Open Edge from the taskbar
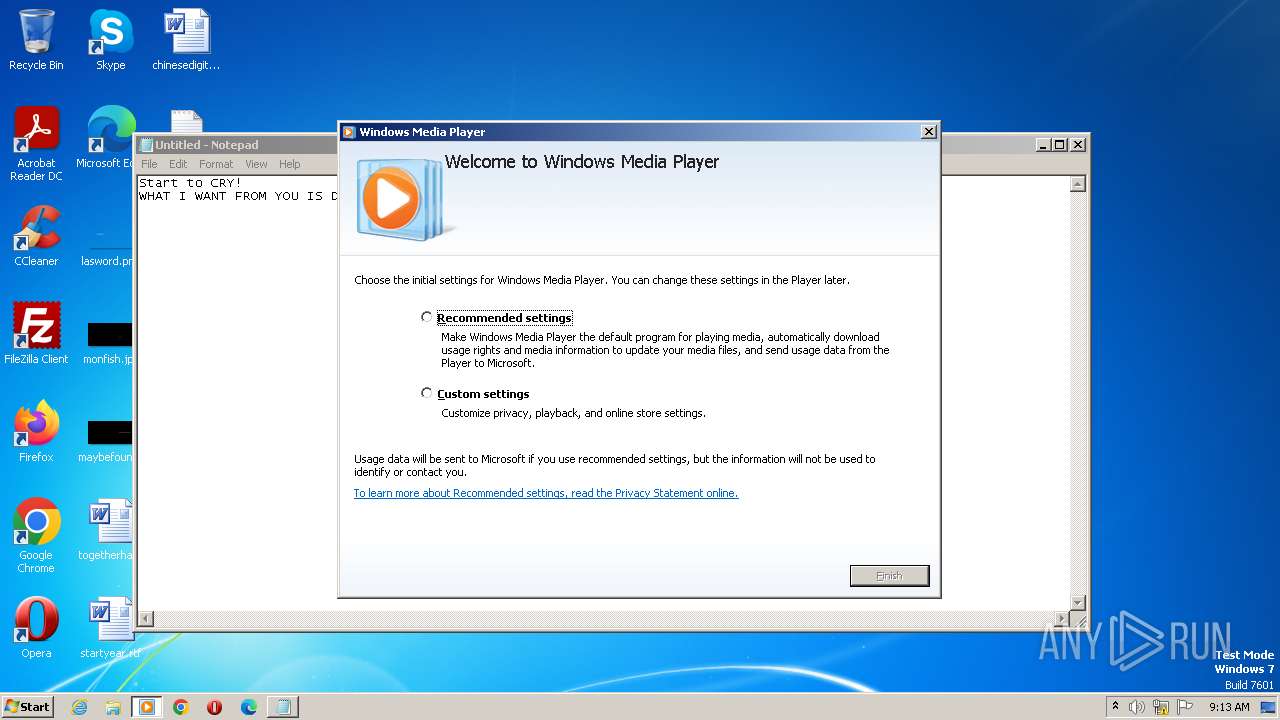 [x=248, y=707]
